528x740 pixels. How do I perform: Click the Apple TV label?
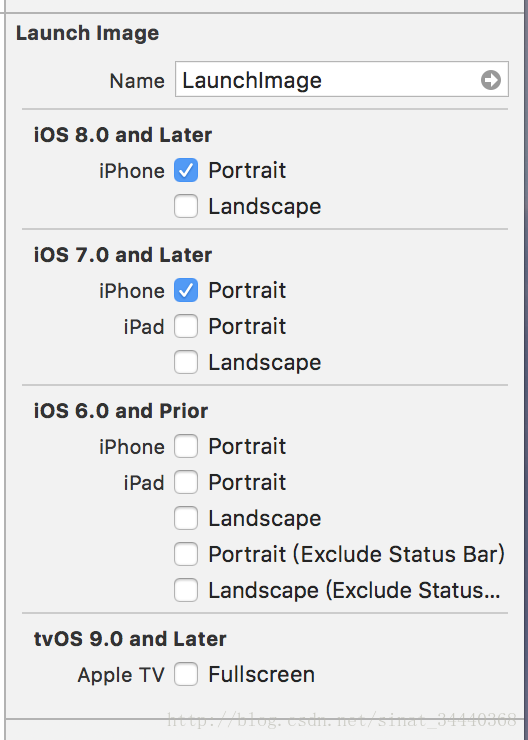pyautogui.click(x=121, y=675)
